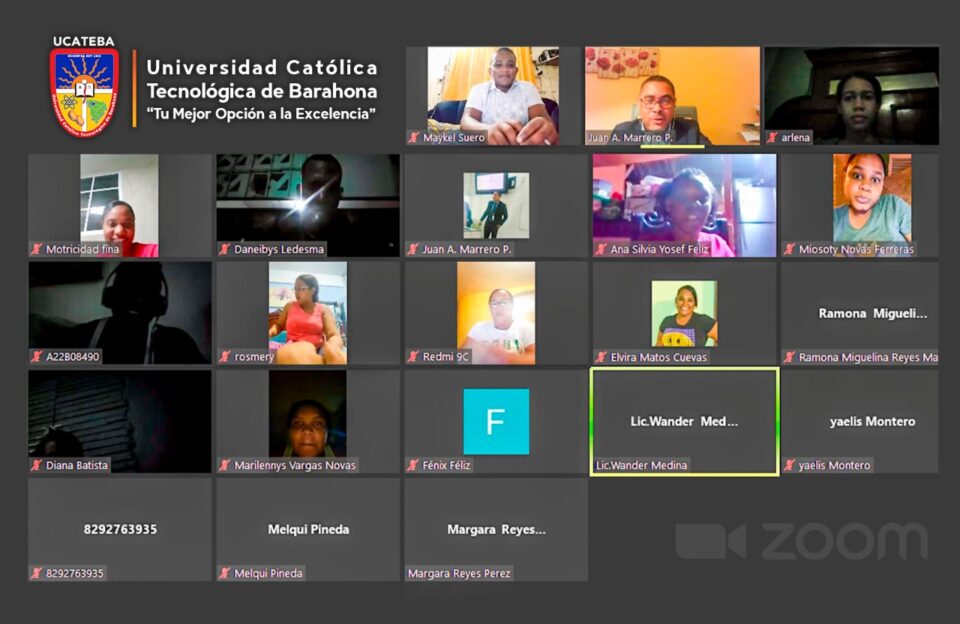
Task: Select the blue F avatar of Fénix Féliz
Action: click(495, 421)
